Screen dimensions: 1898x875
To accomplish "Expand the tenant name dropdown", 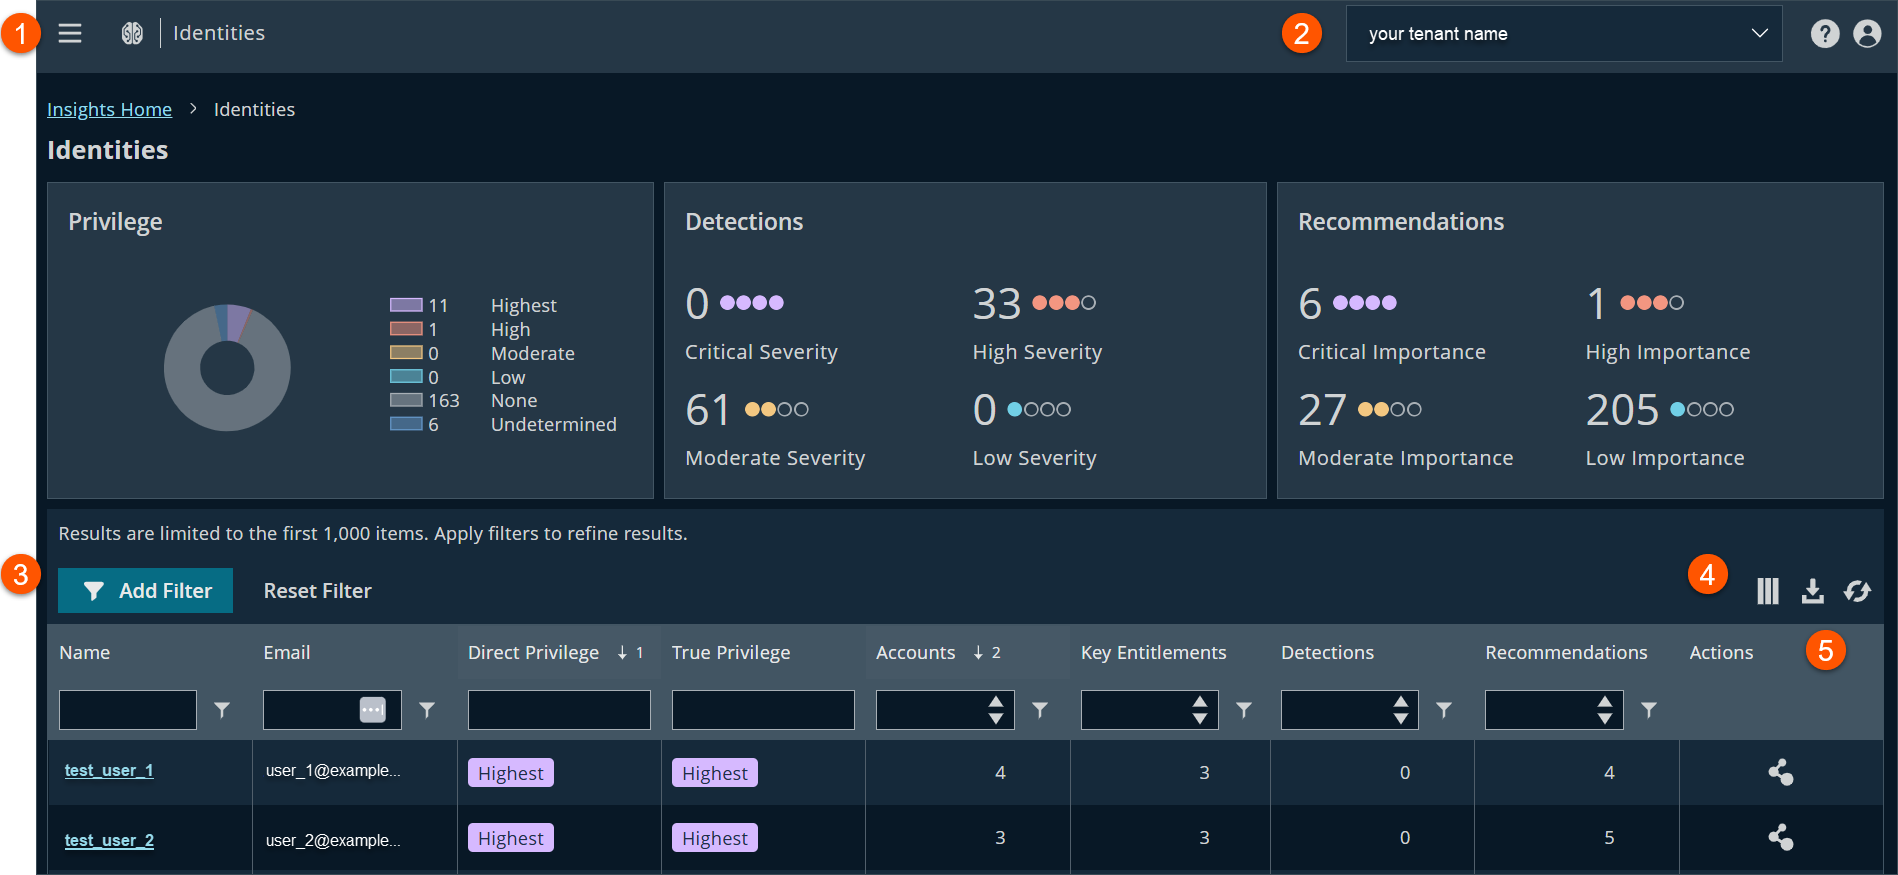I will coord(1564,34).
